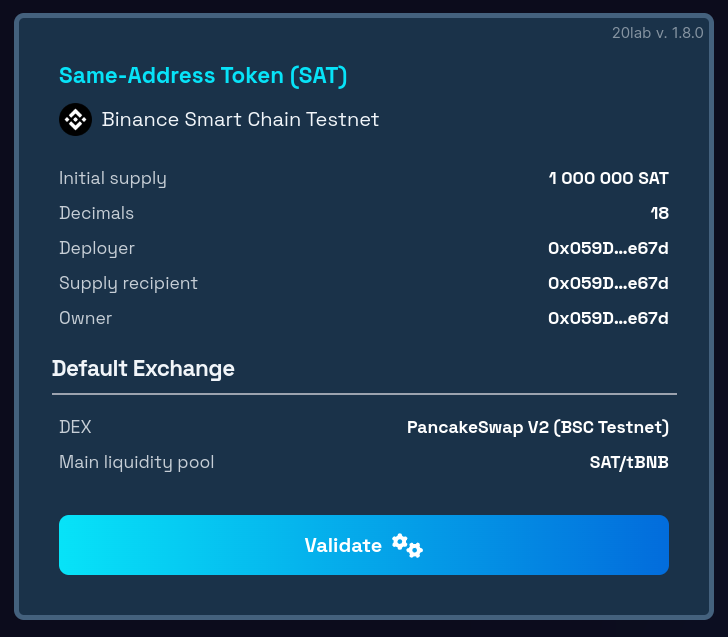Click the Decimals value 18

pyautogui.click(x=658, y=213)
